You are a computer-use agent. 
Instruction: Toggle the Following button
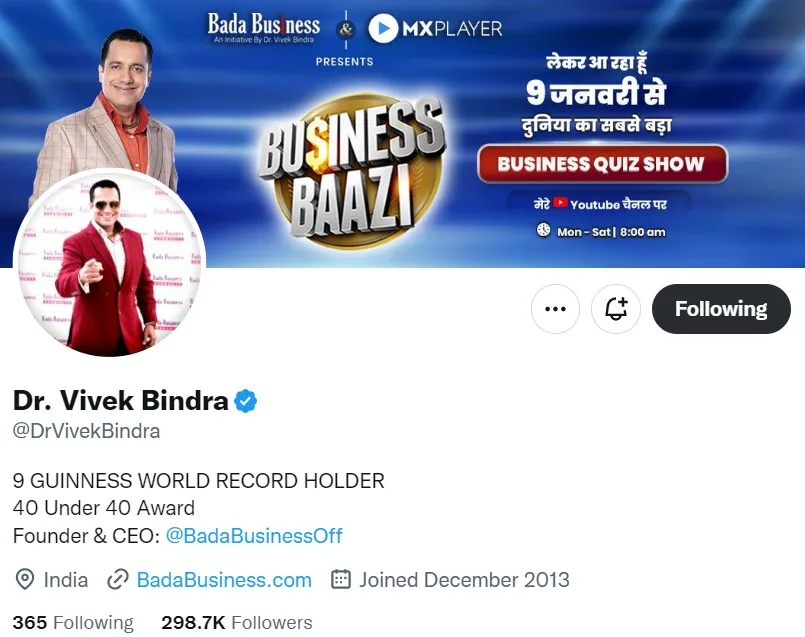coord(721,309)
